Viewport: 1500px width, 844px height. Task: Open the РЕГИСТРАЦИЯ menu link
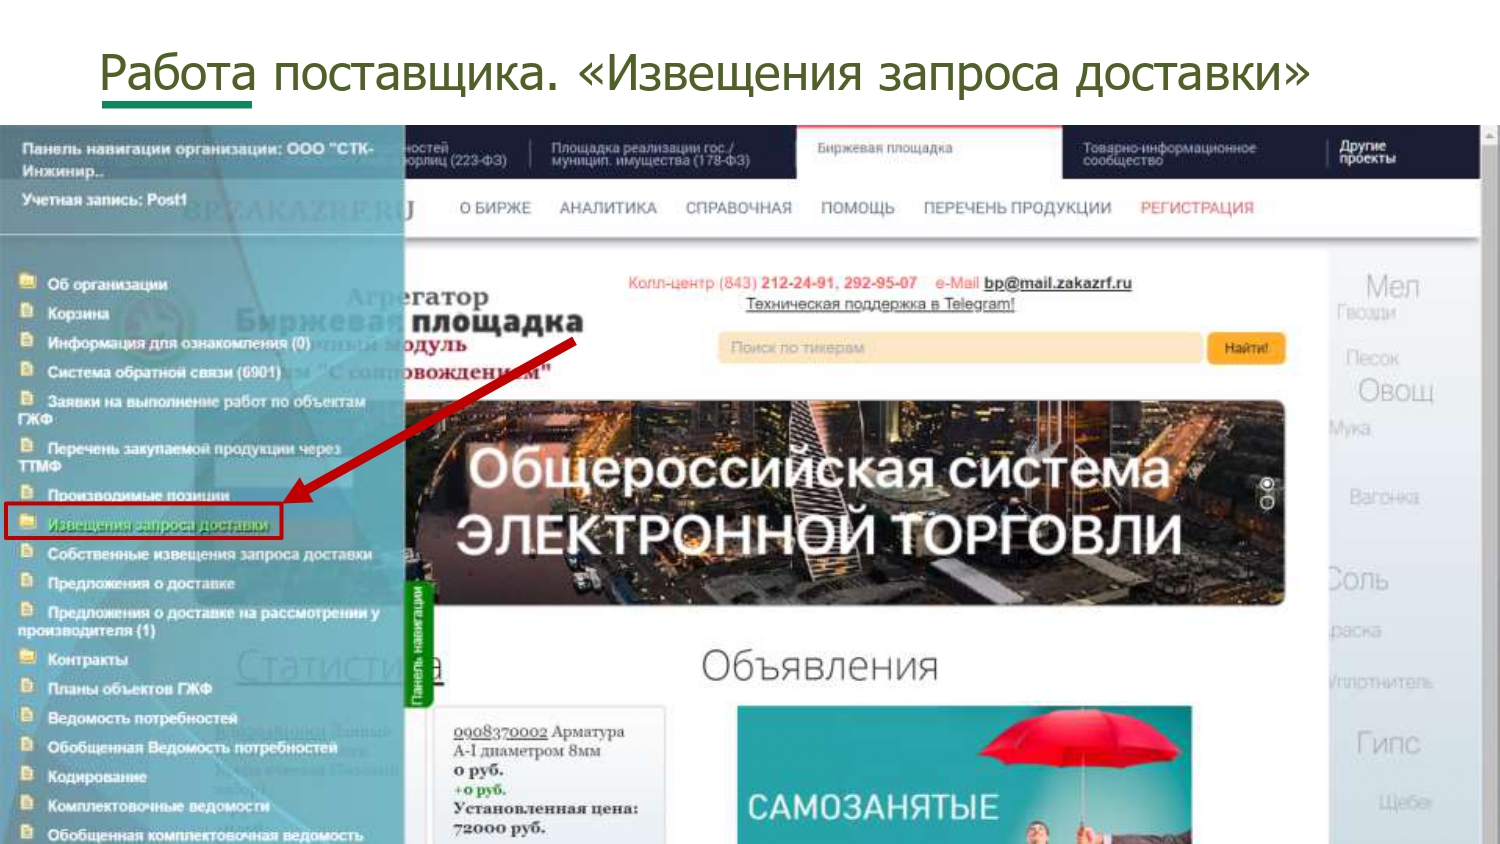pos(1196,208)
